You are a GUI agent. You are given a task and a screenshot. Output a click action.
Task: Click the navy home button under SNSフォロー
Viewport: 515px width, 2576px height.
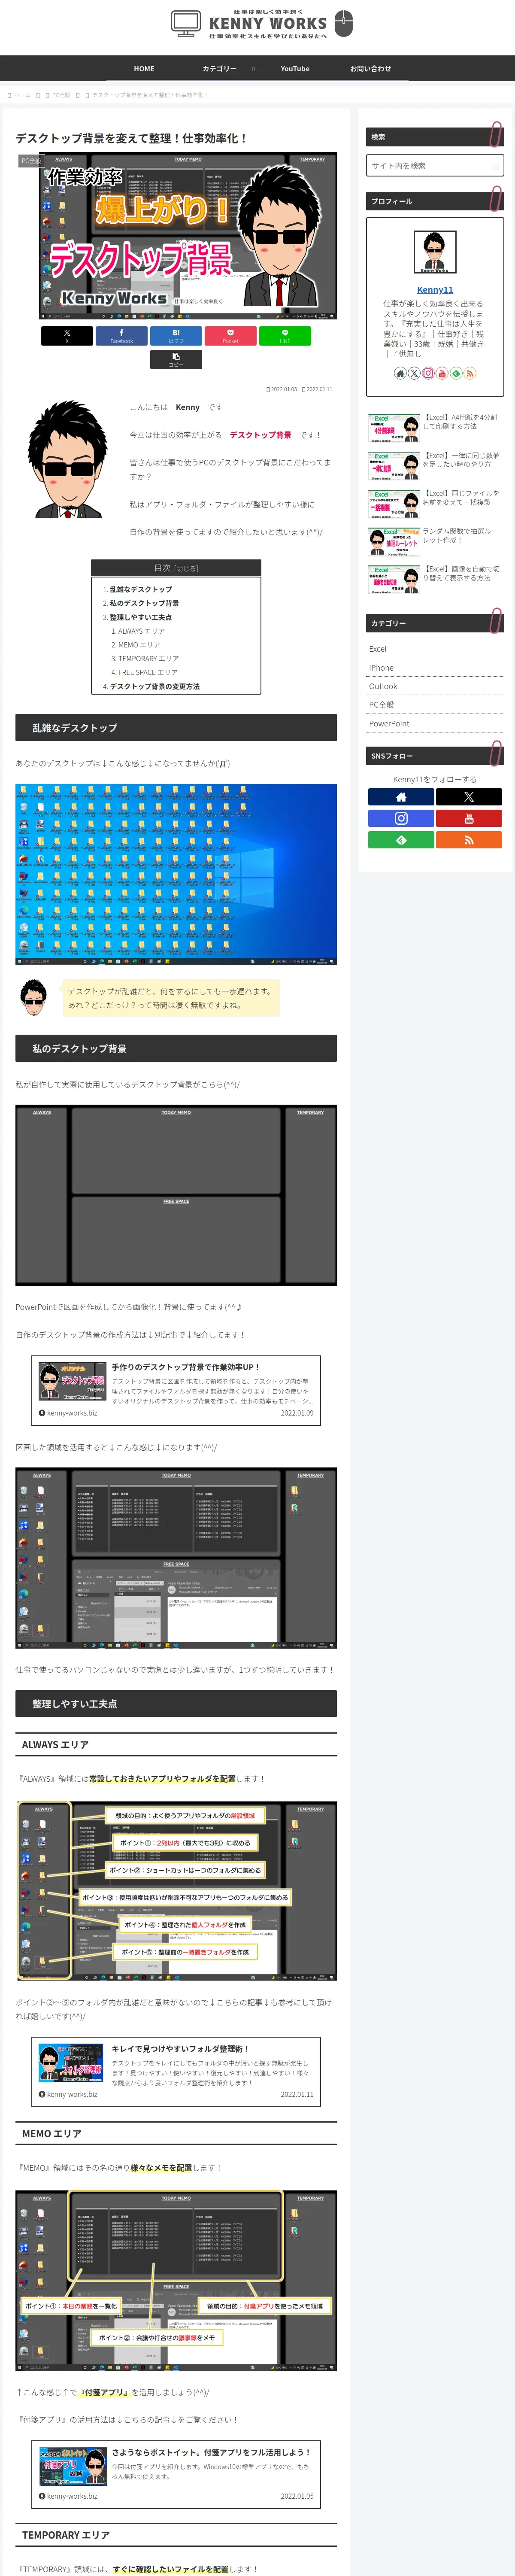point(401,797)
